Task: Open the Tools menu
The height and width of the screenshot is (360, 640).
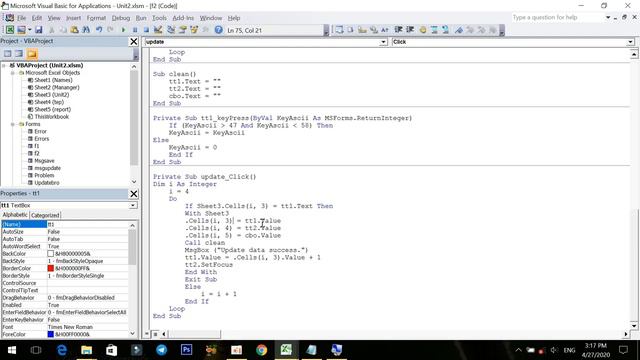Action: point(159,18)
